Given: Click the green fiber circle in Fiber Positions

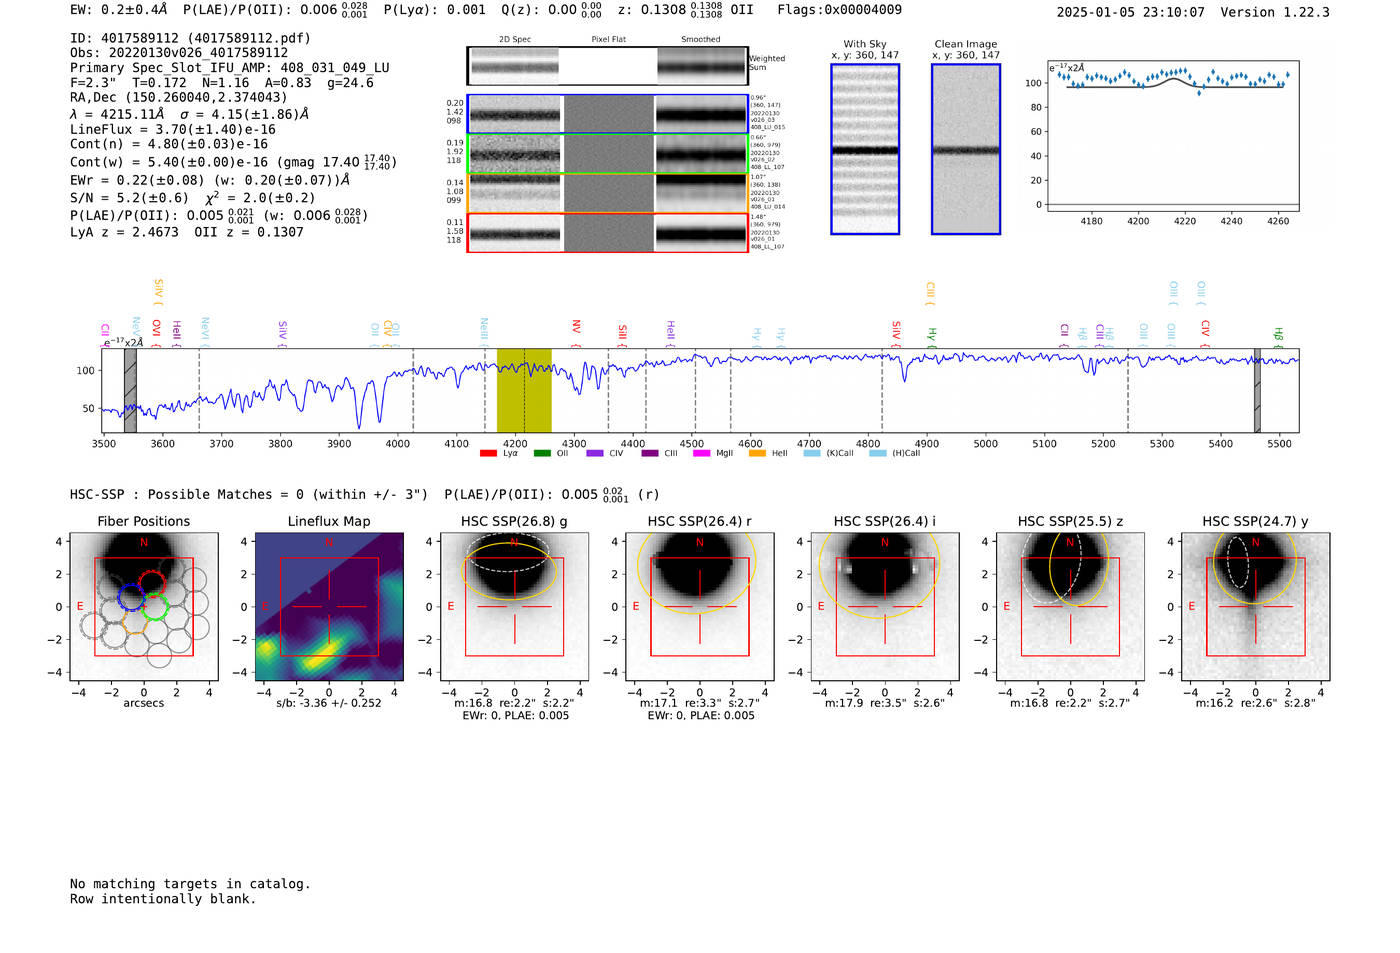Looking at the screenshot, I should click(154, 606).
